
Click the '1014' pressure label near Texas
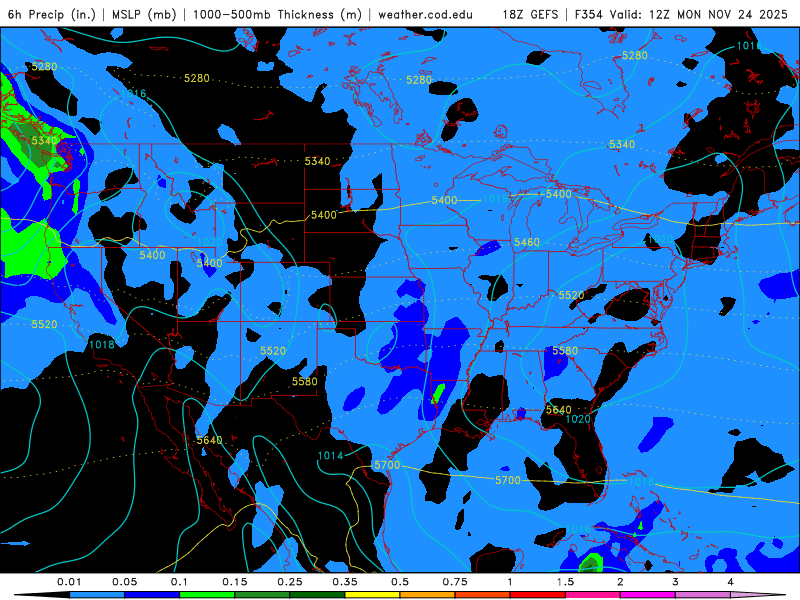[x=330, y=456]
